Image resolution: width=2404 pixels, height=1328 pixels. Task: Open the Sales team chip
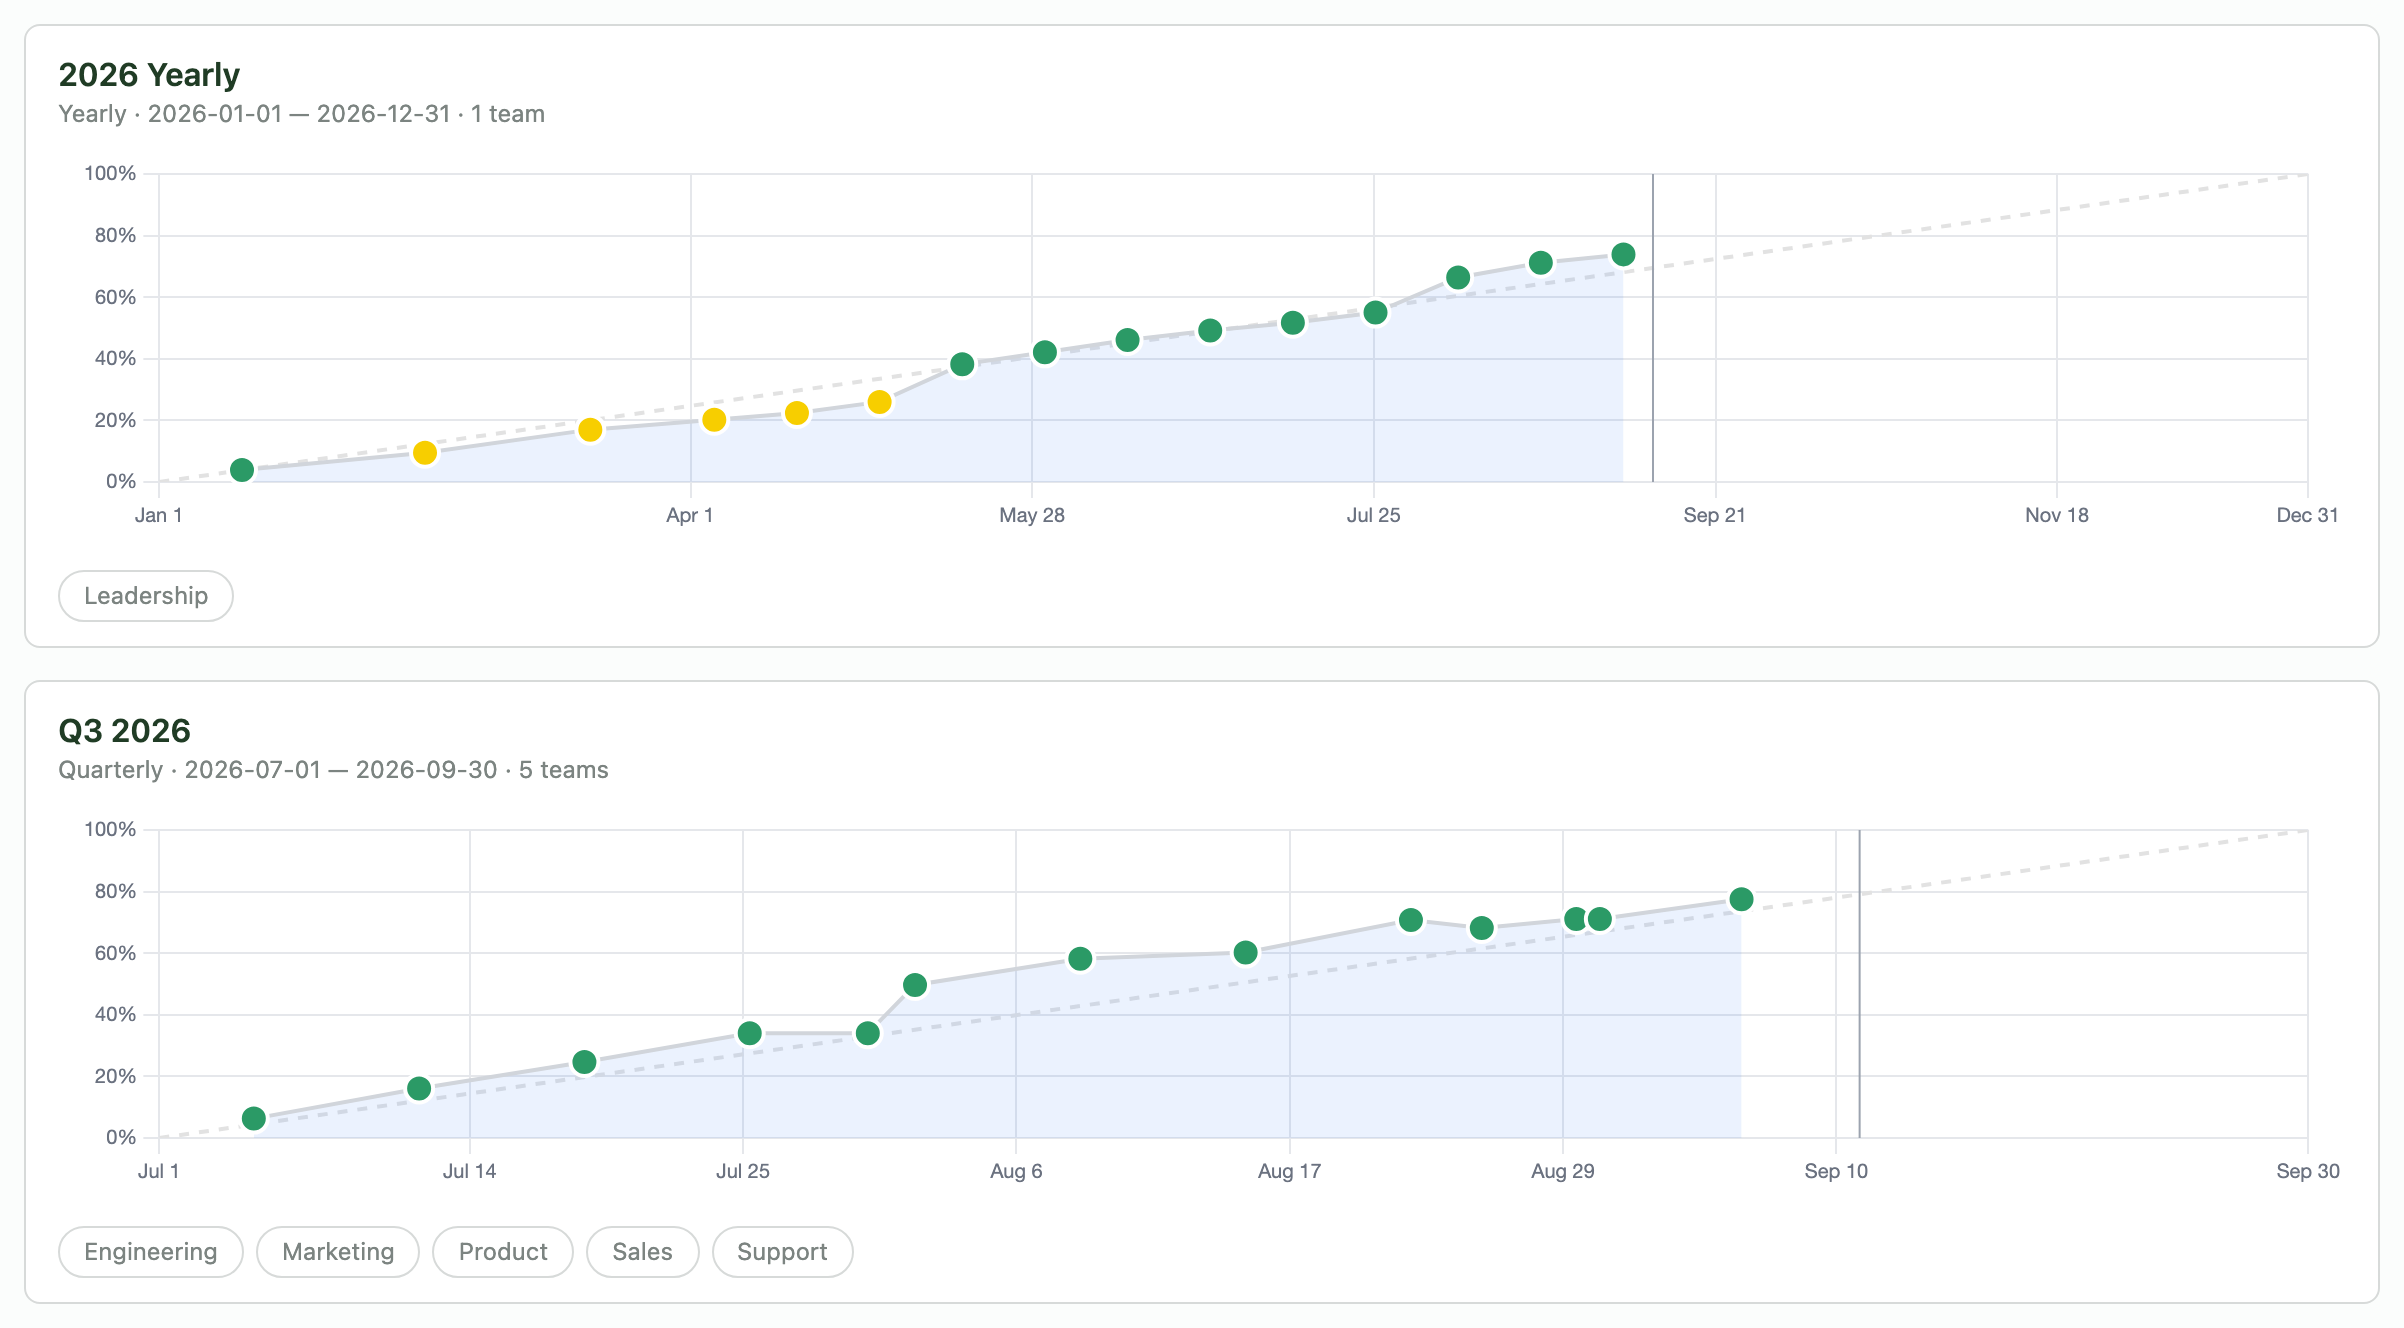coord(642,1252)
